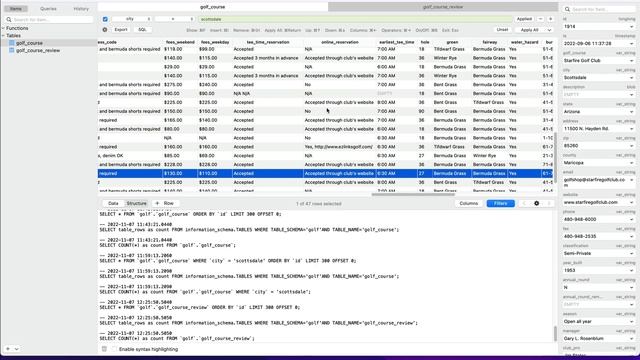
Task: Click the earliest_tee_time column header
Action: tap(396, 42)
